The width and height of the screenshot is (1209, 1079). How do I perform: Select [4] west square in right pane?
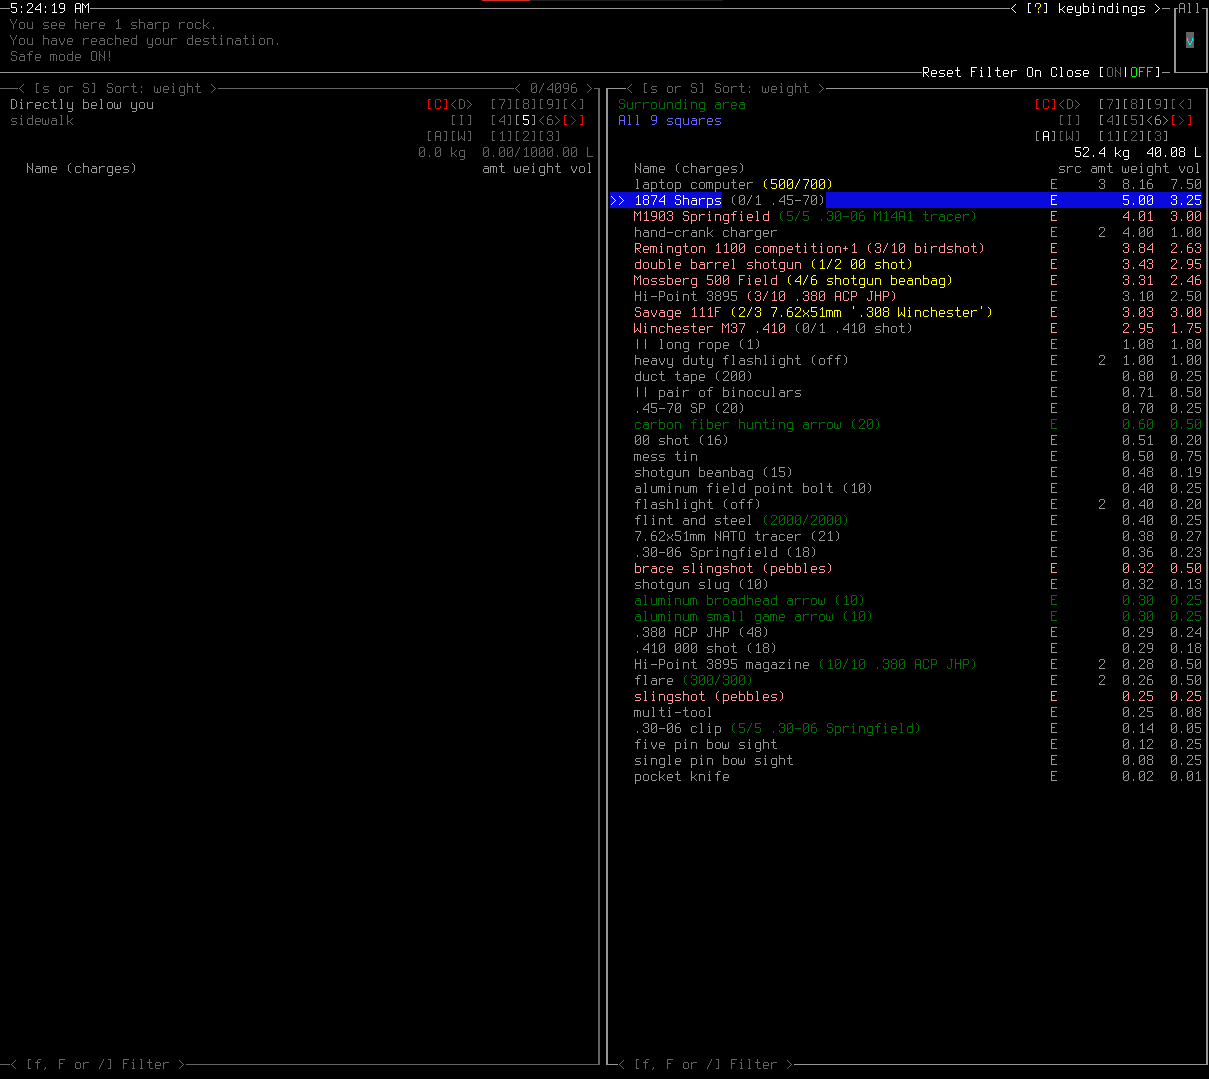point(1110,120)
